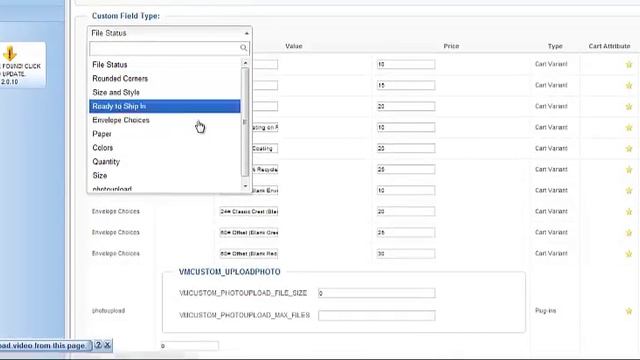Click the dropdown list scrollbar down arrow
The image size is (640, 360).
pyautogui.click(x=245, y=186)
